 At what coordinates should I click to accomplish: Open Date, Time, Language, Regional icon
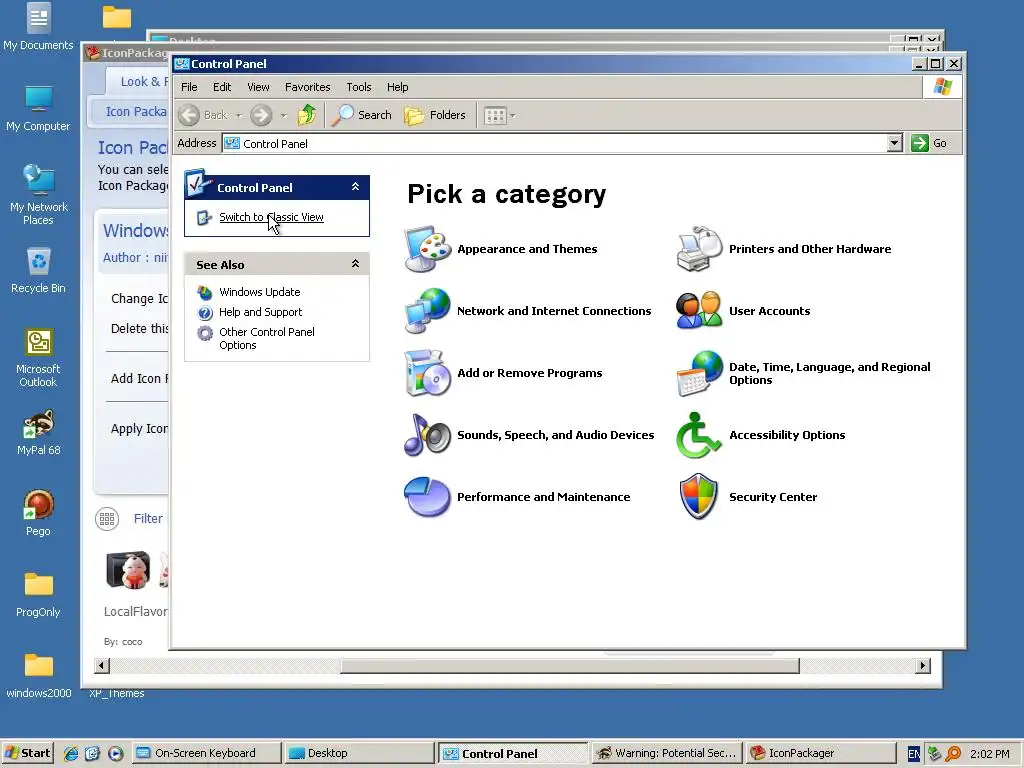tap(699, 373)
